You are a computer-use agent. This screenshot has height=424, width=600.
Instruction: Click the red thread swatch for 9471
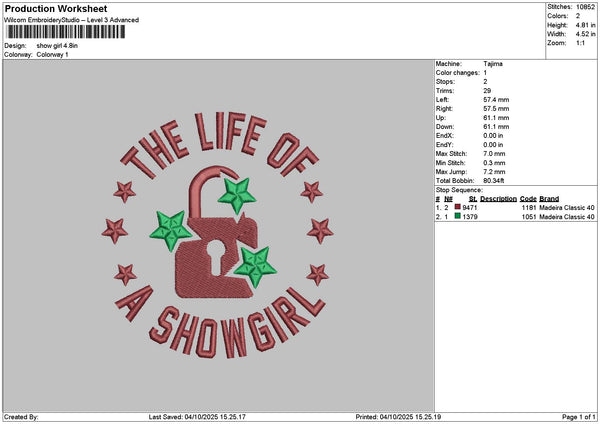(x=457, y=207)
